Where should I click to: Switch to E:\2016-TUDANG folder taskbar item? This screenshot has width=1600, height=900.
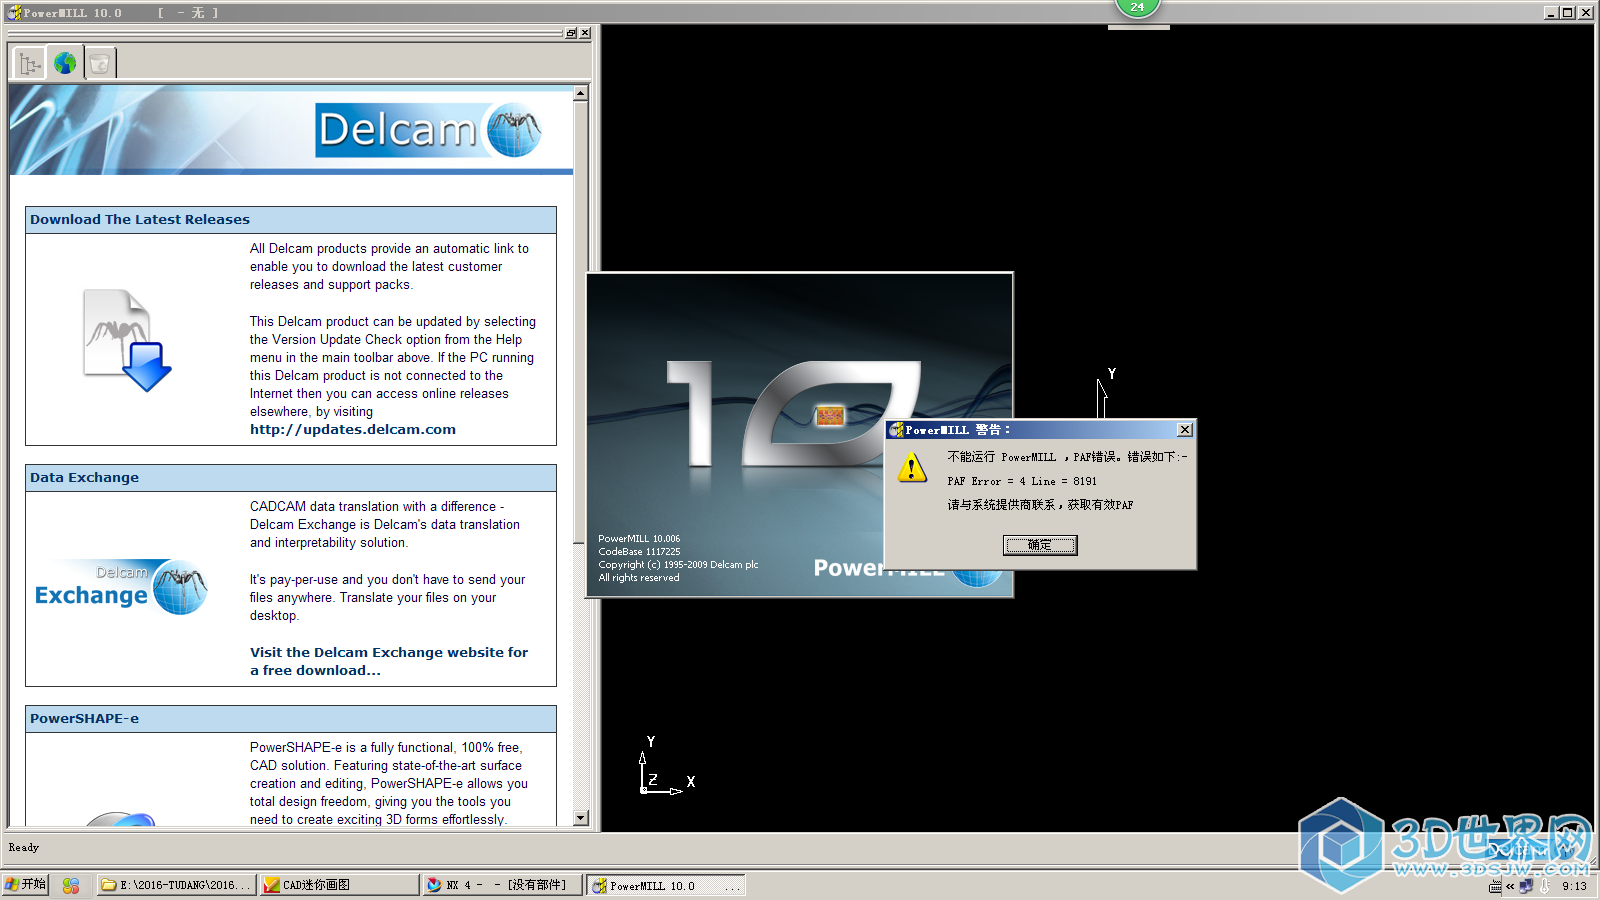pos(176,885)
